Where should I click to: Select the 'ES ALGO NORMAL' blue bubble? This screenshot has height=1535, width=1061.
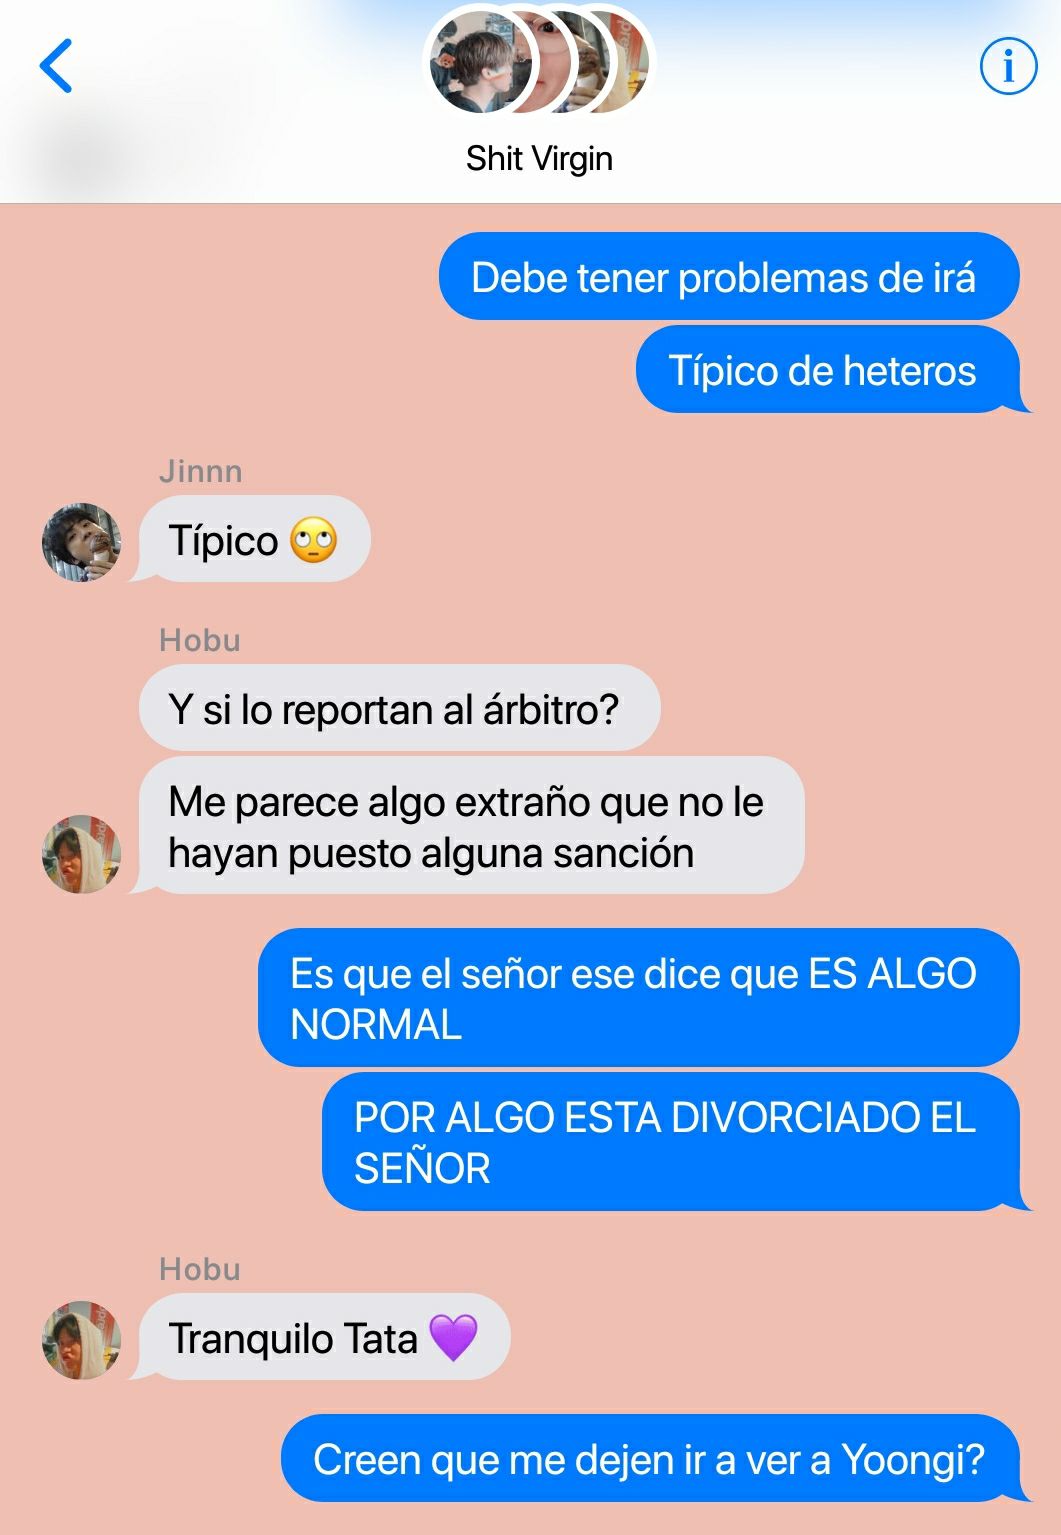[638, 998]
